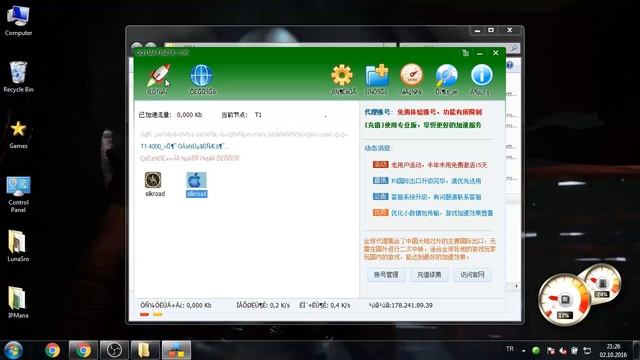Click search icon in background Explorer window
Image resolution: width=640 pixels, height=360 pixels.
coord(513,49)
